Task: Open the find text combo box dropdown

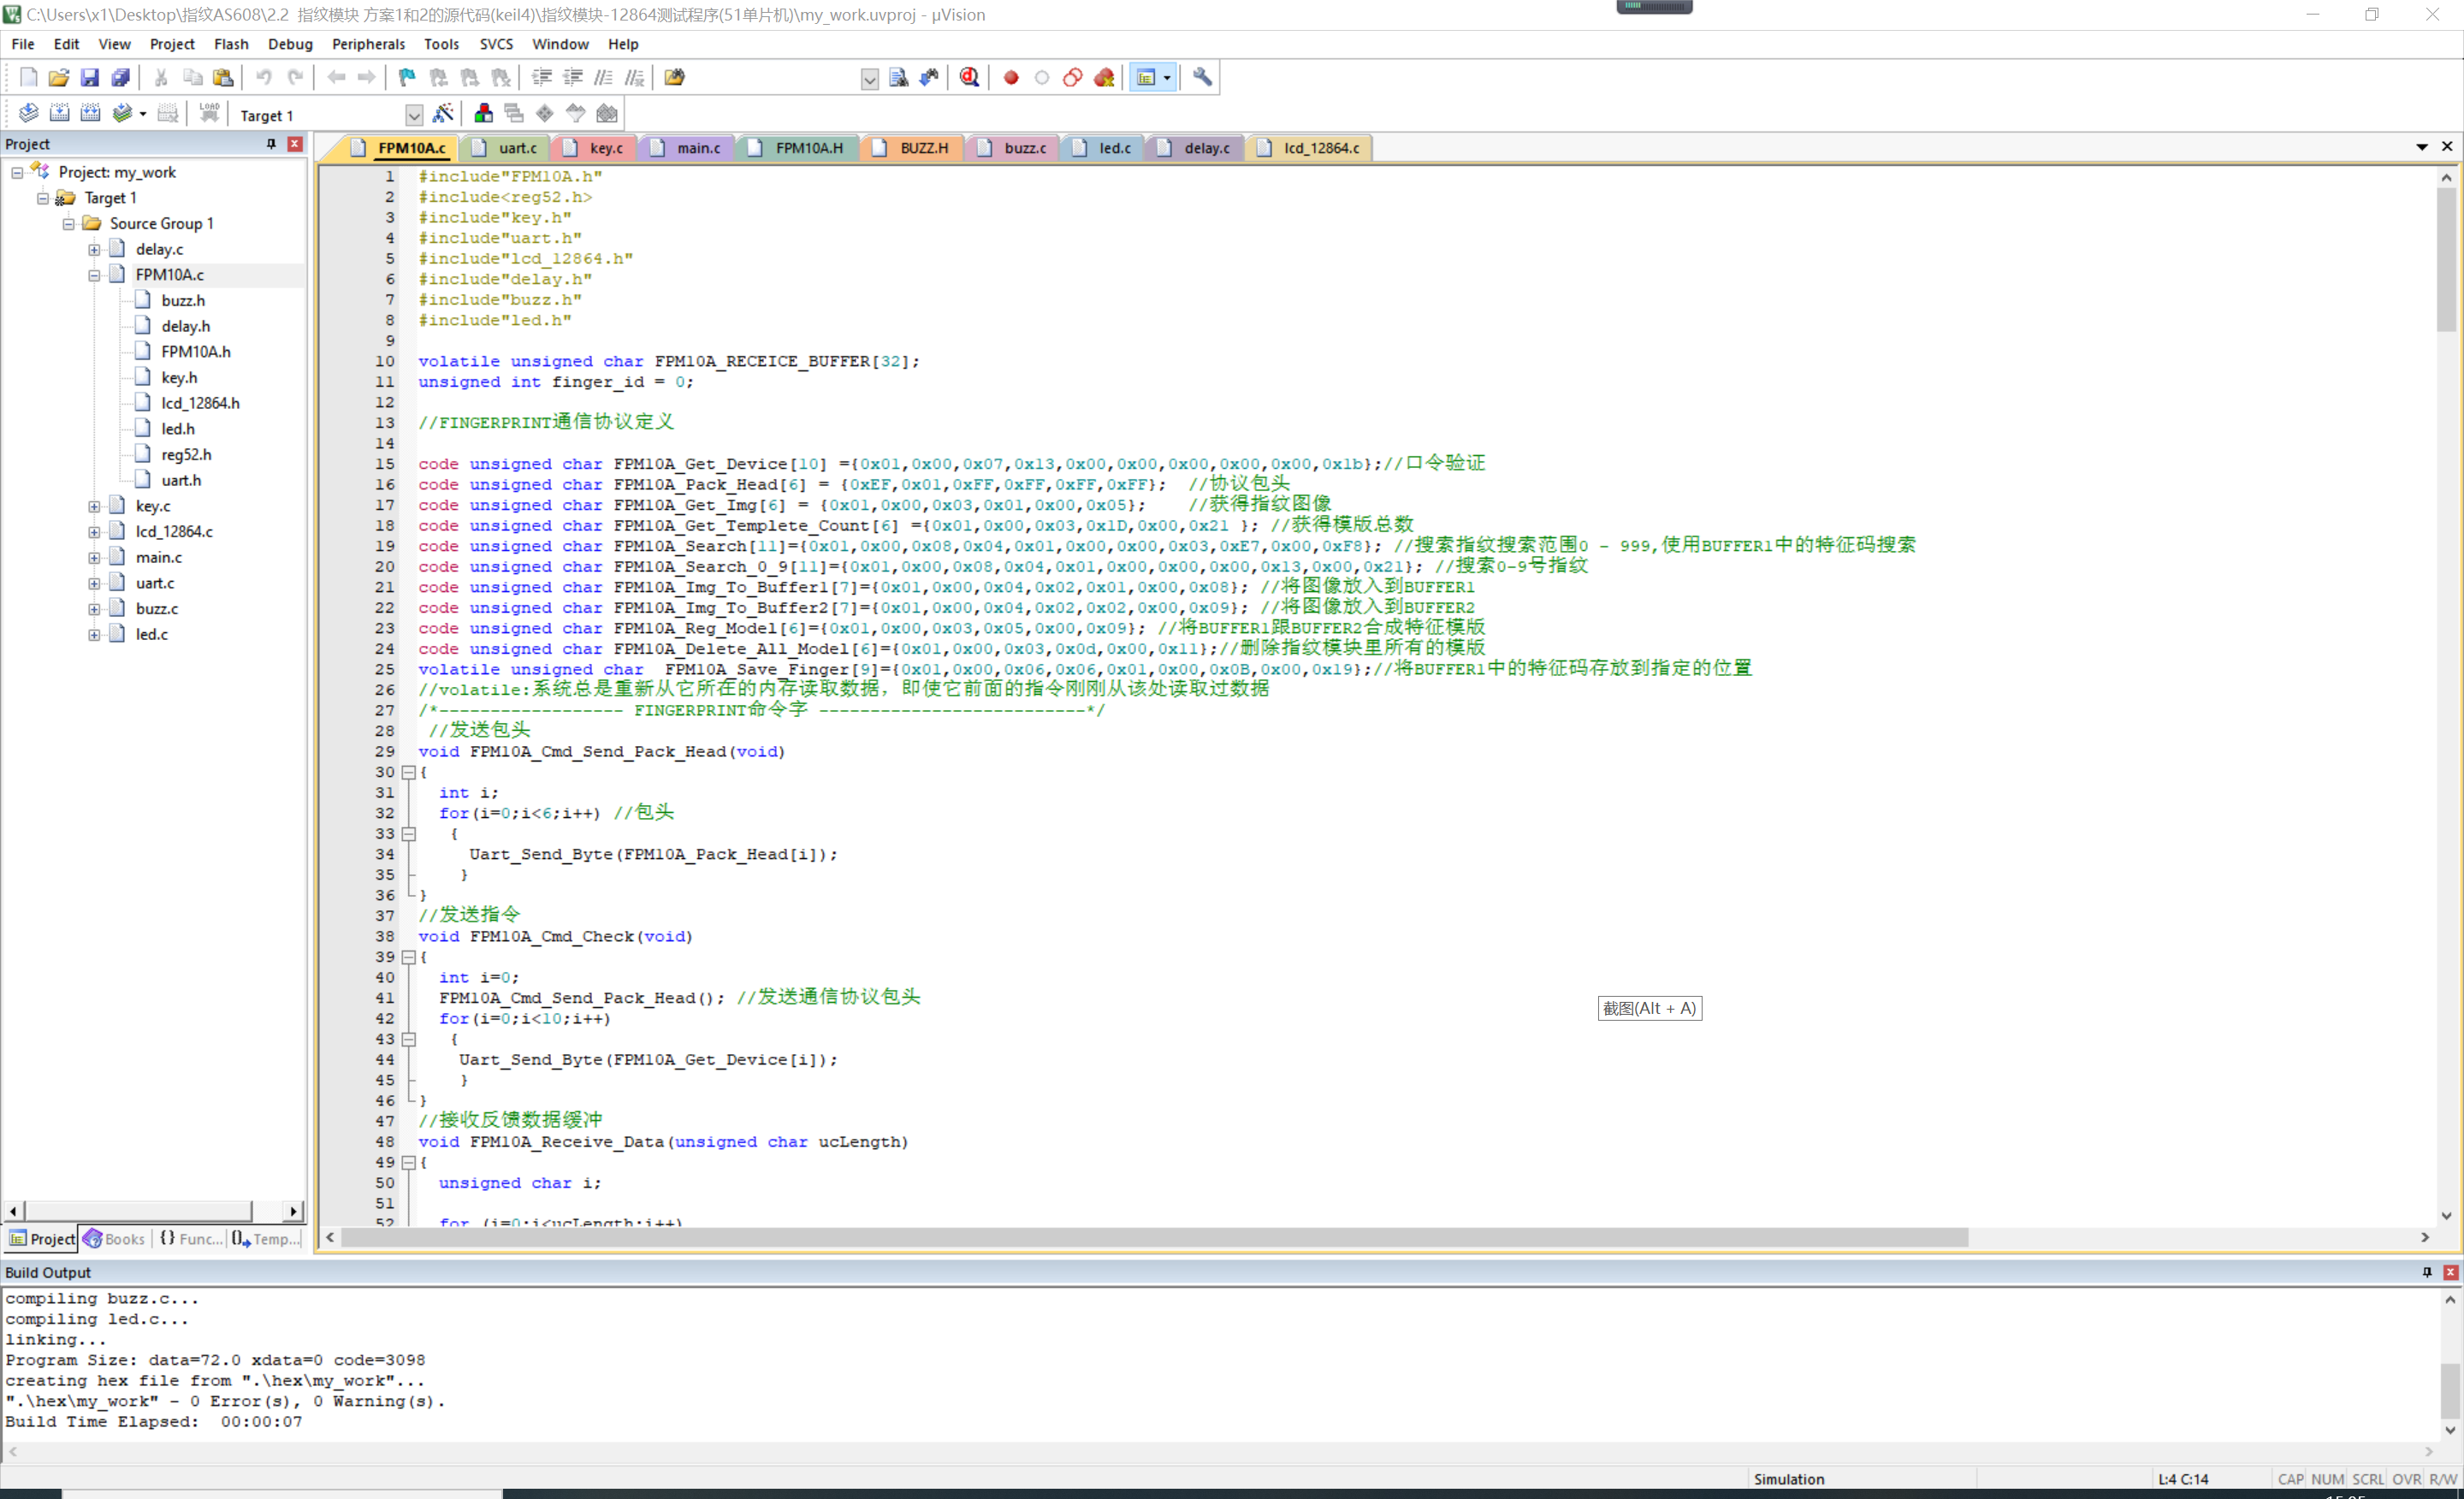Action: (x=870, y=78)
